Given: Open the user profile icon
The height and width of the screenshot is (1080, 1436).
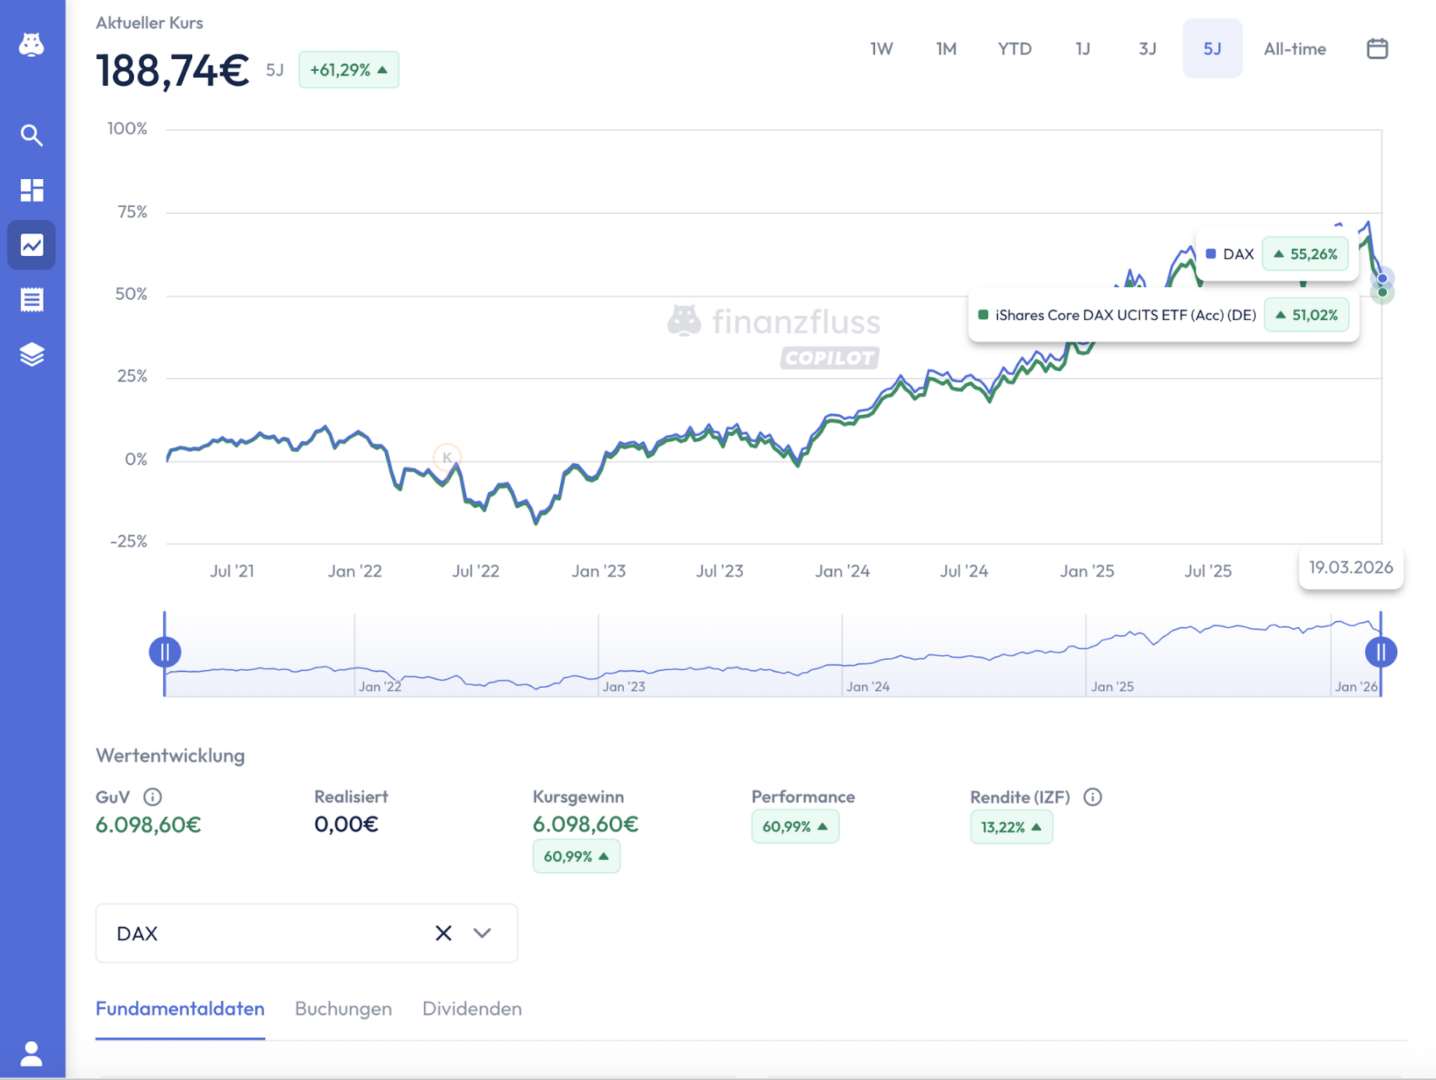Looking at the screenshot, I should (32, 1053).
